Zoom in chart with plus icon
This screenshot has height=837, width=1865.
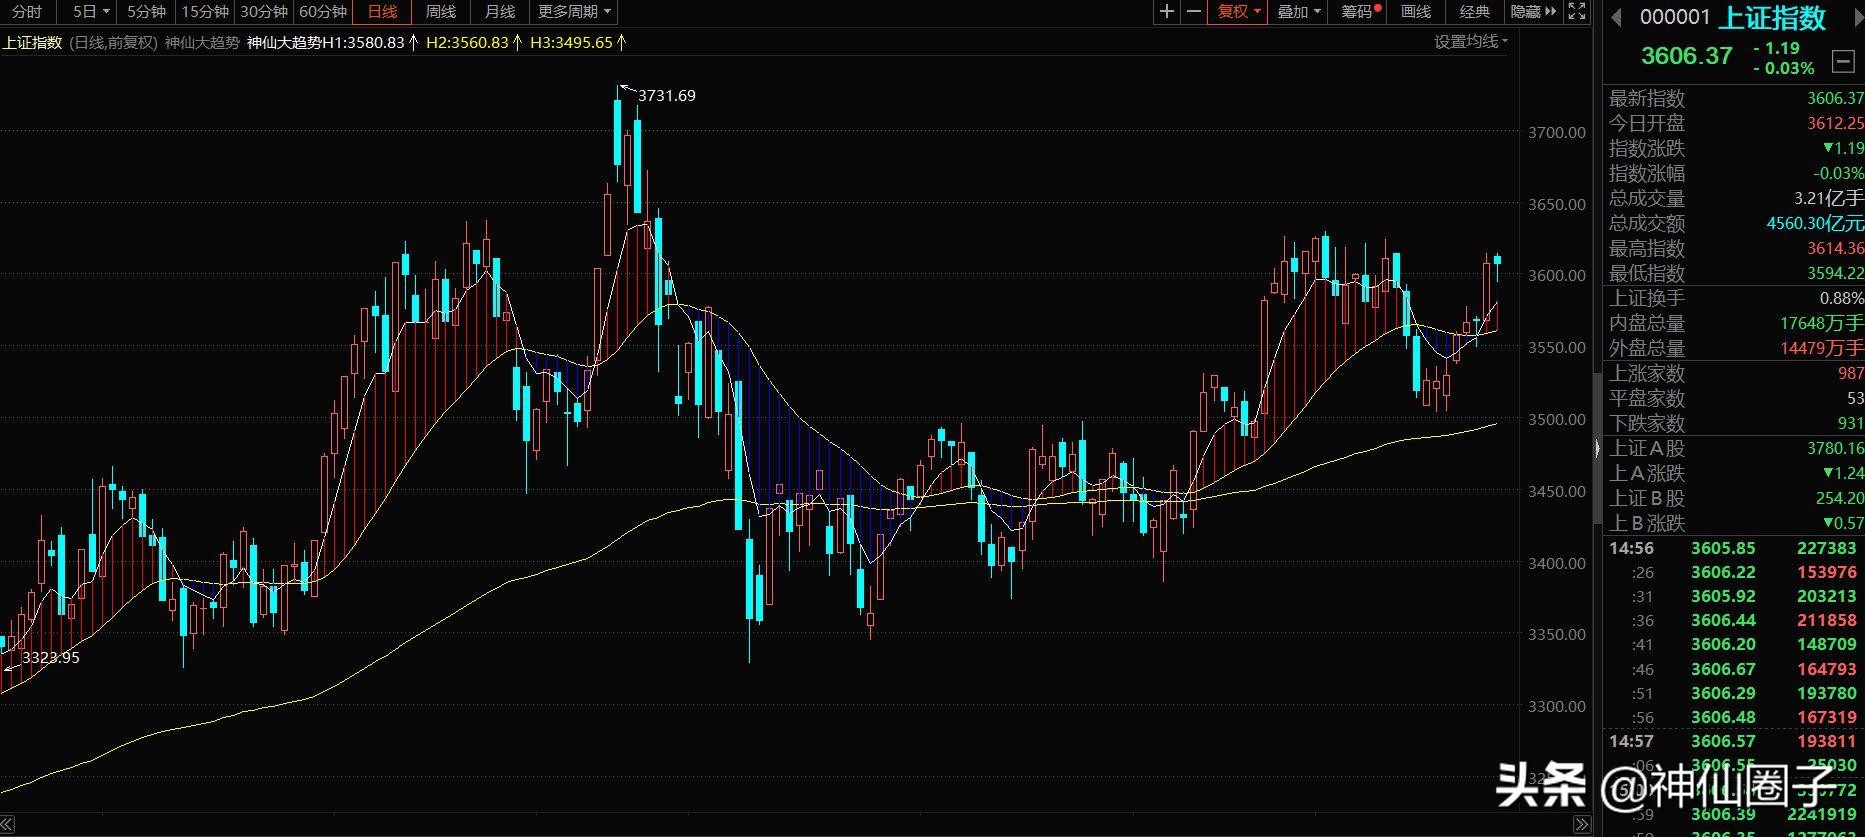1166,12
